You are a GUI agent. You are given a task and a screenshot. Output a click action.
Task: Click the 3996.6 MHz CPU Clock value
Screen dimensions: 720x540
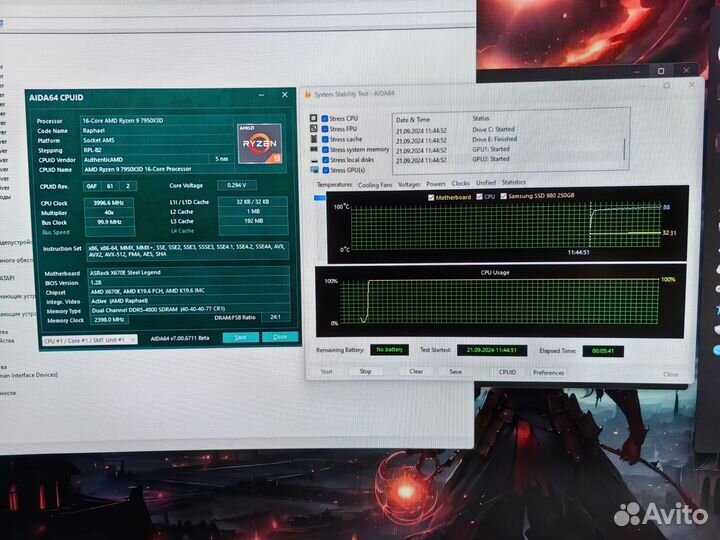coord(109,203)
